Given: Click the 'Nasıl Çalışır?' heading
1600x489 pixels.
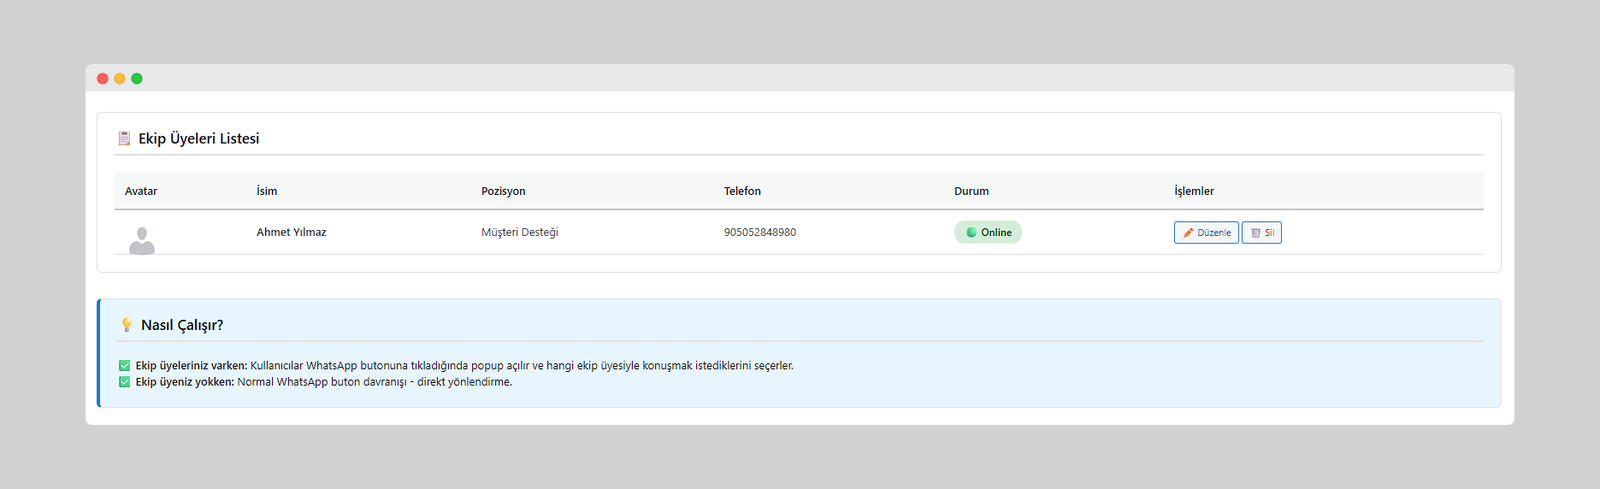Looking at the screenshot, I should pos(182,325).
